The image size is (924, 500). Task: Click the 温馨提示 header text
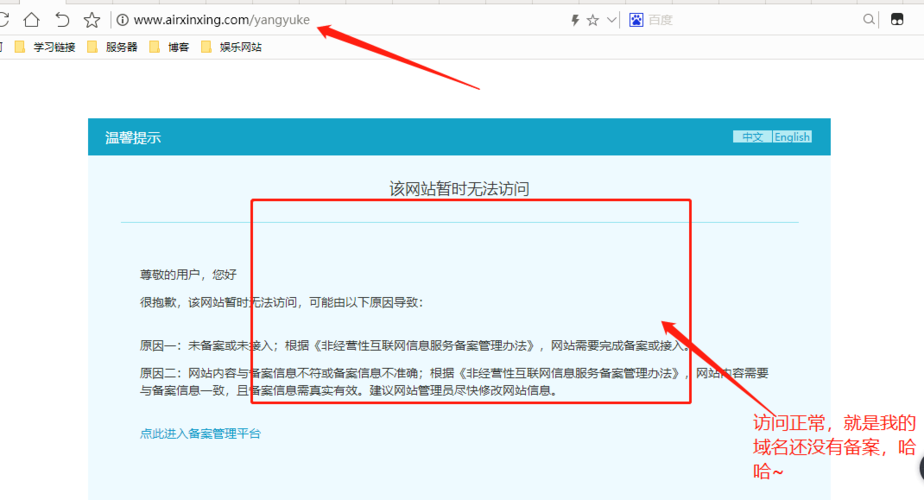133,138
